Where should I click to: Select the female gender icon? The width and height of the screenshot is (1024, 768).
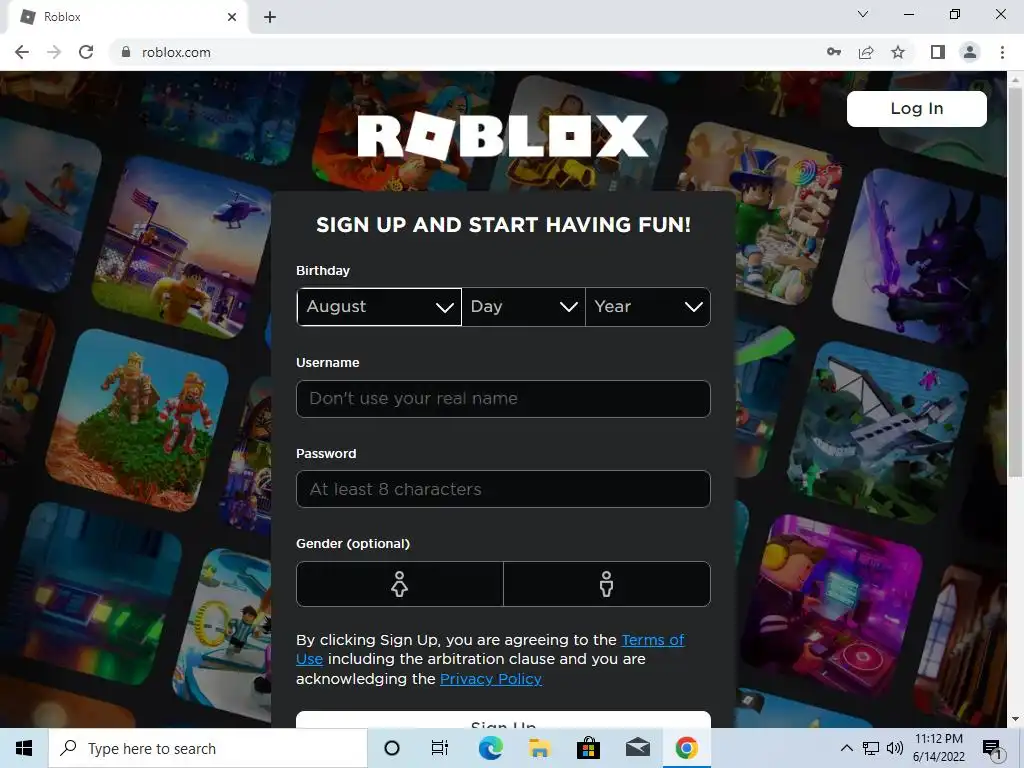click(399, 584)
